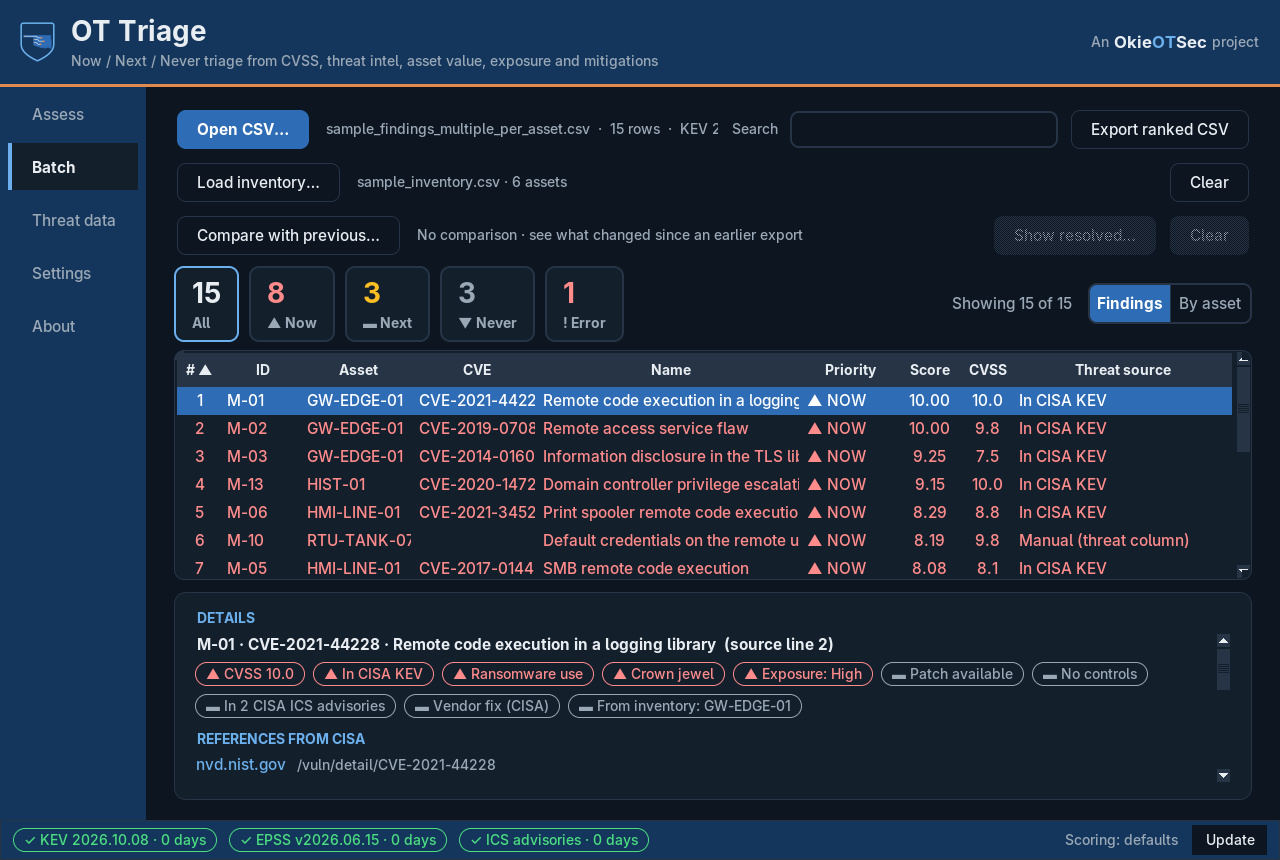
Task: Sort by the Priority column header
Action: pyautogui.click(x=850, y=370)
